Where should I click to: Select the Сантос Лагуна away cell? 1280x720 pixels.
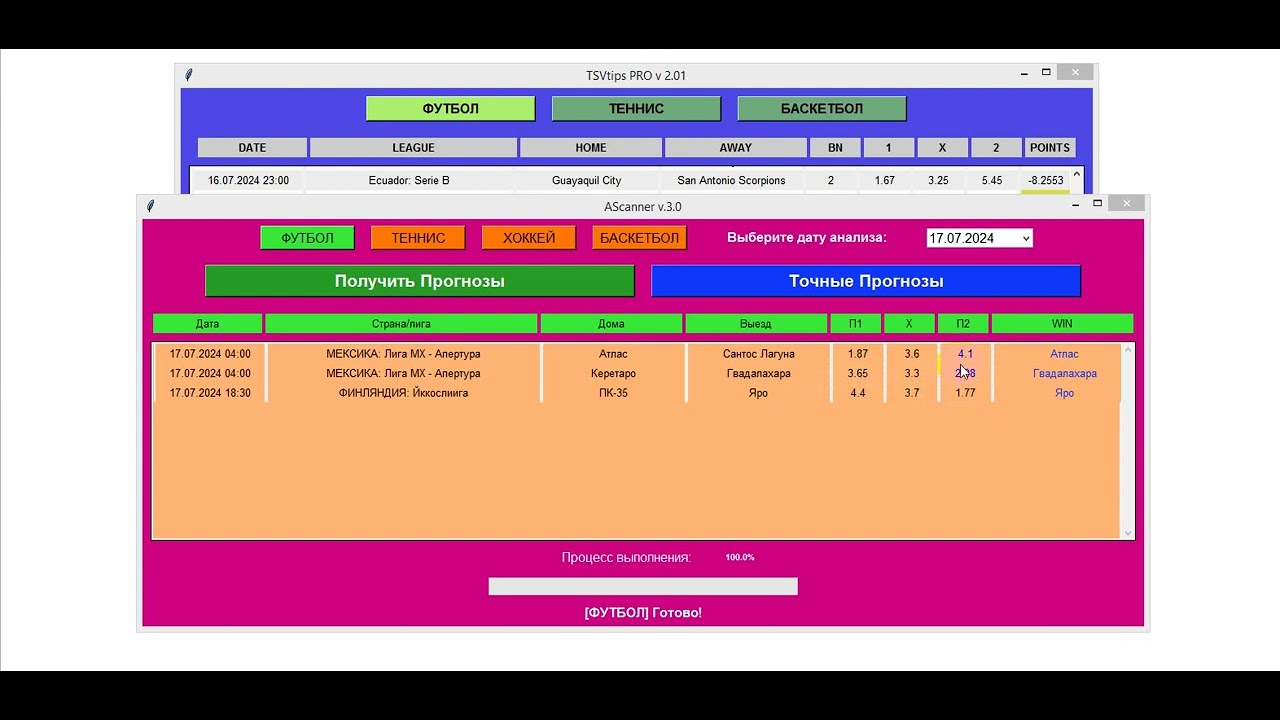pyautogui.click(x=758, y=354)
